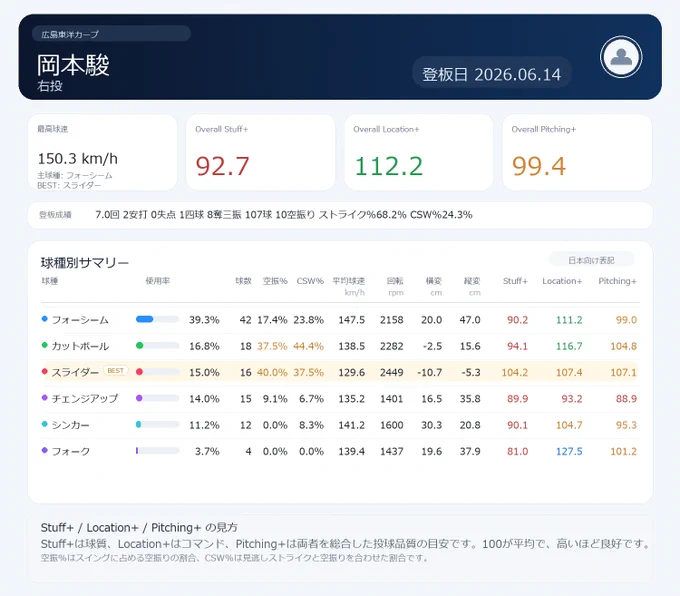Viewport: 680px width, 596px height.
Task: Click the 39.3% usage value
Action: click(204, 320)
